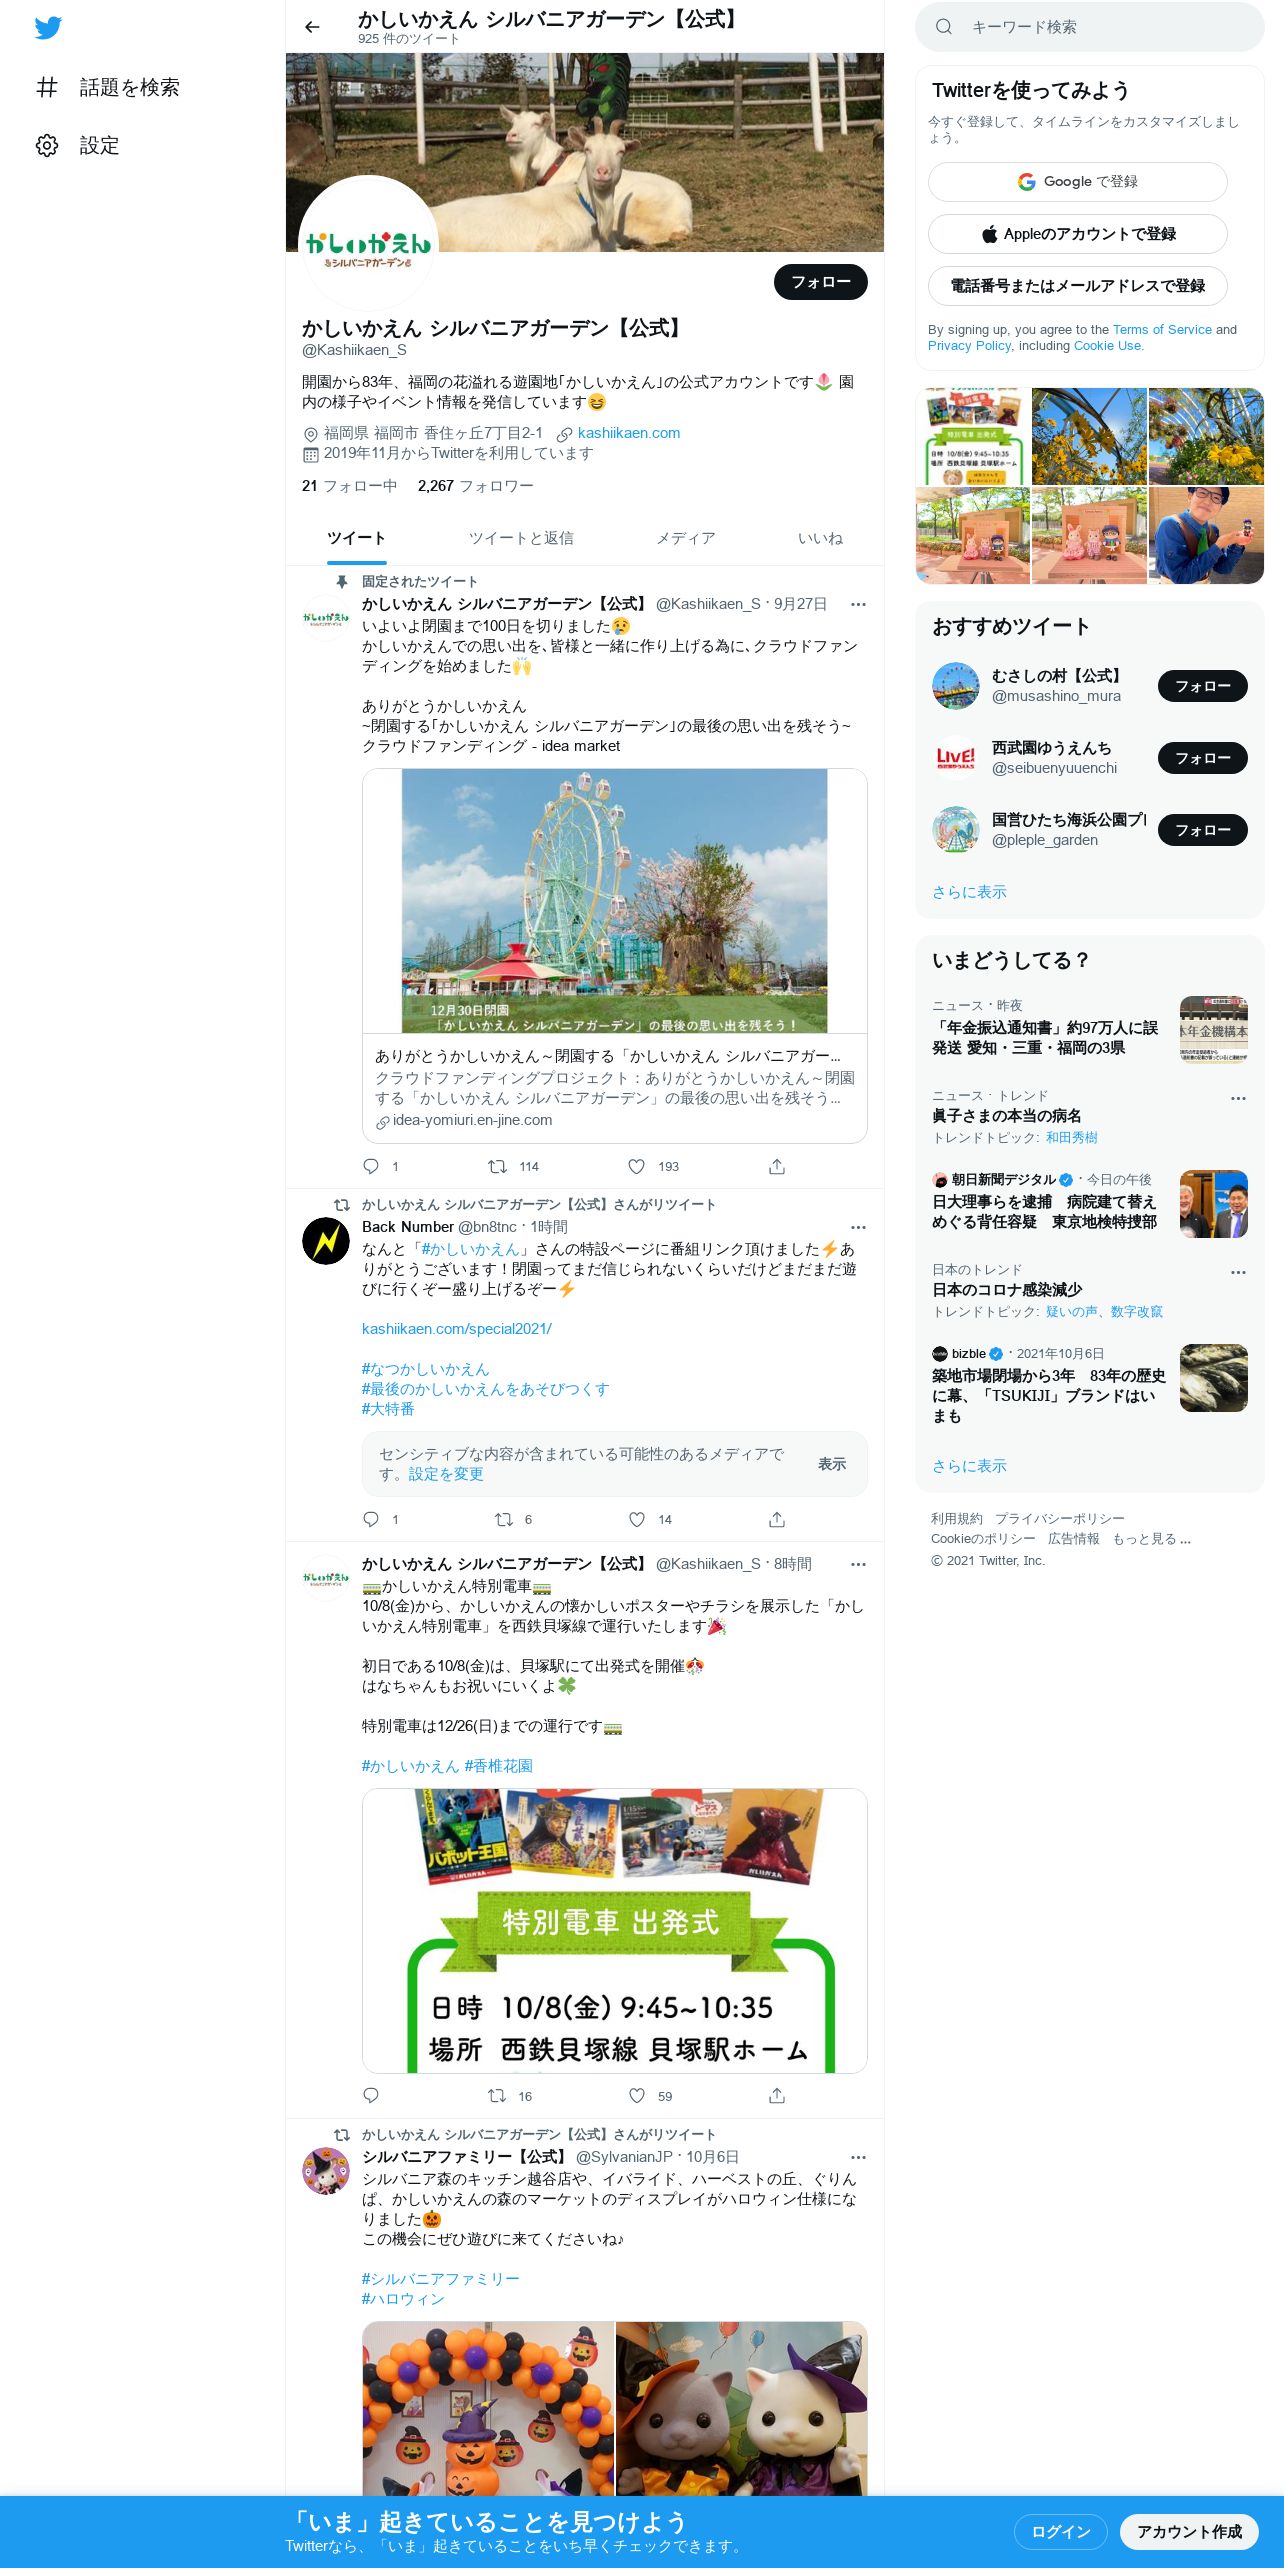Viewport: 1284px width, 2568px height.
Task: Open the Halloween balloon arch photo
Action: pos(488,2408)
